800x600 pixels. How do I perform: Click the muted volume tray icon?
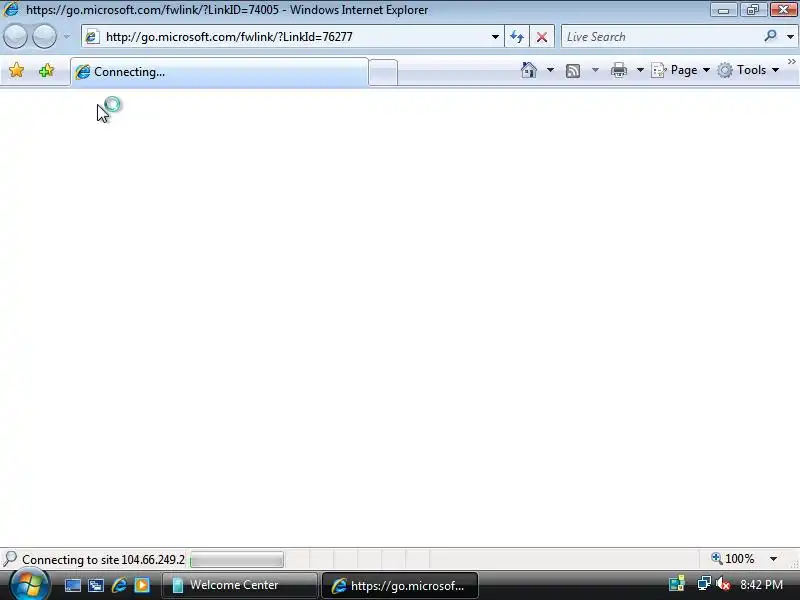pos(723,584)
